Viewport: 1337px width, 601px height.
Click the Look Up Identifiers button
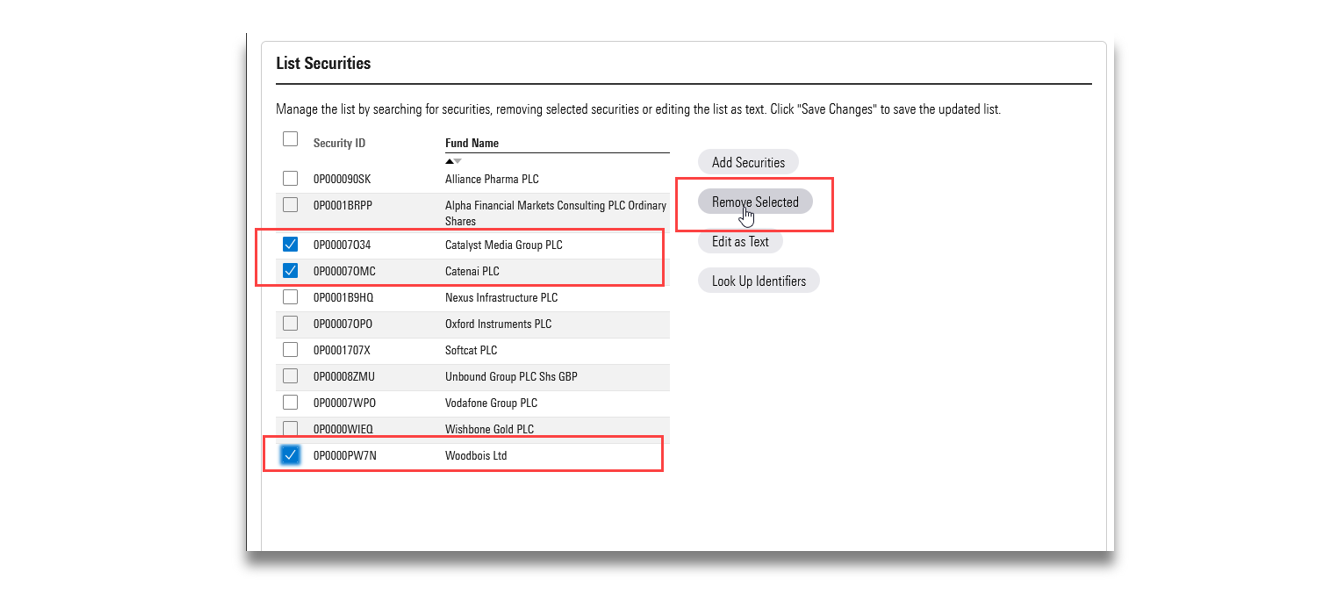(x=759, y=280)
